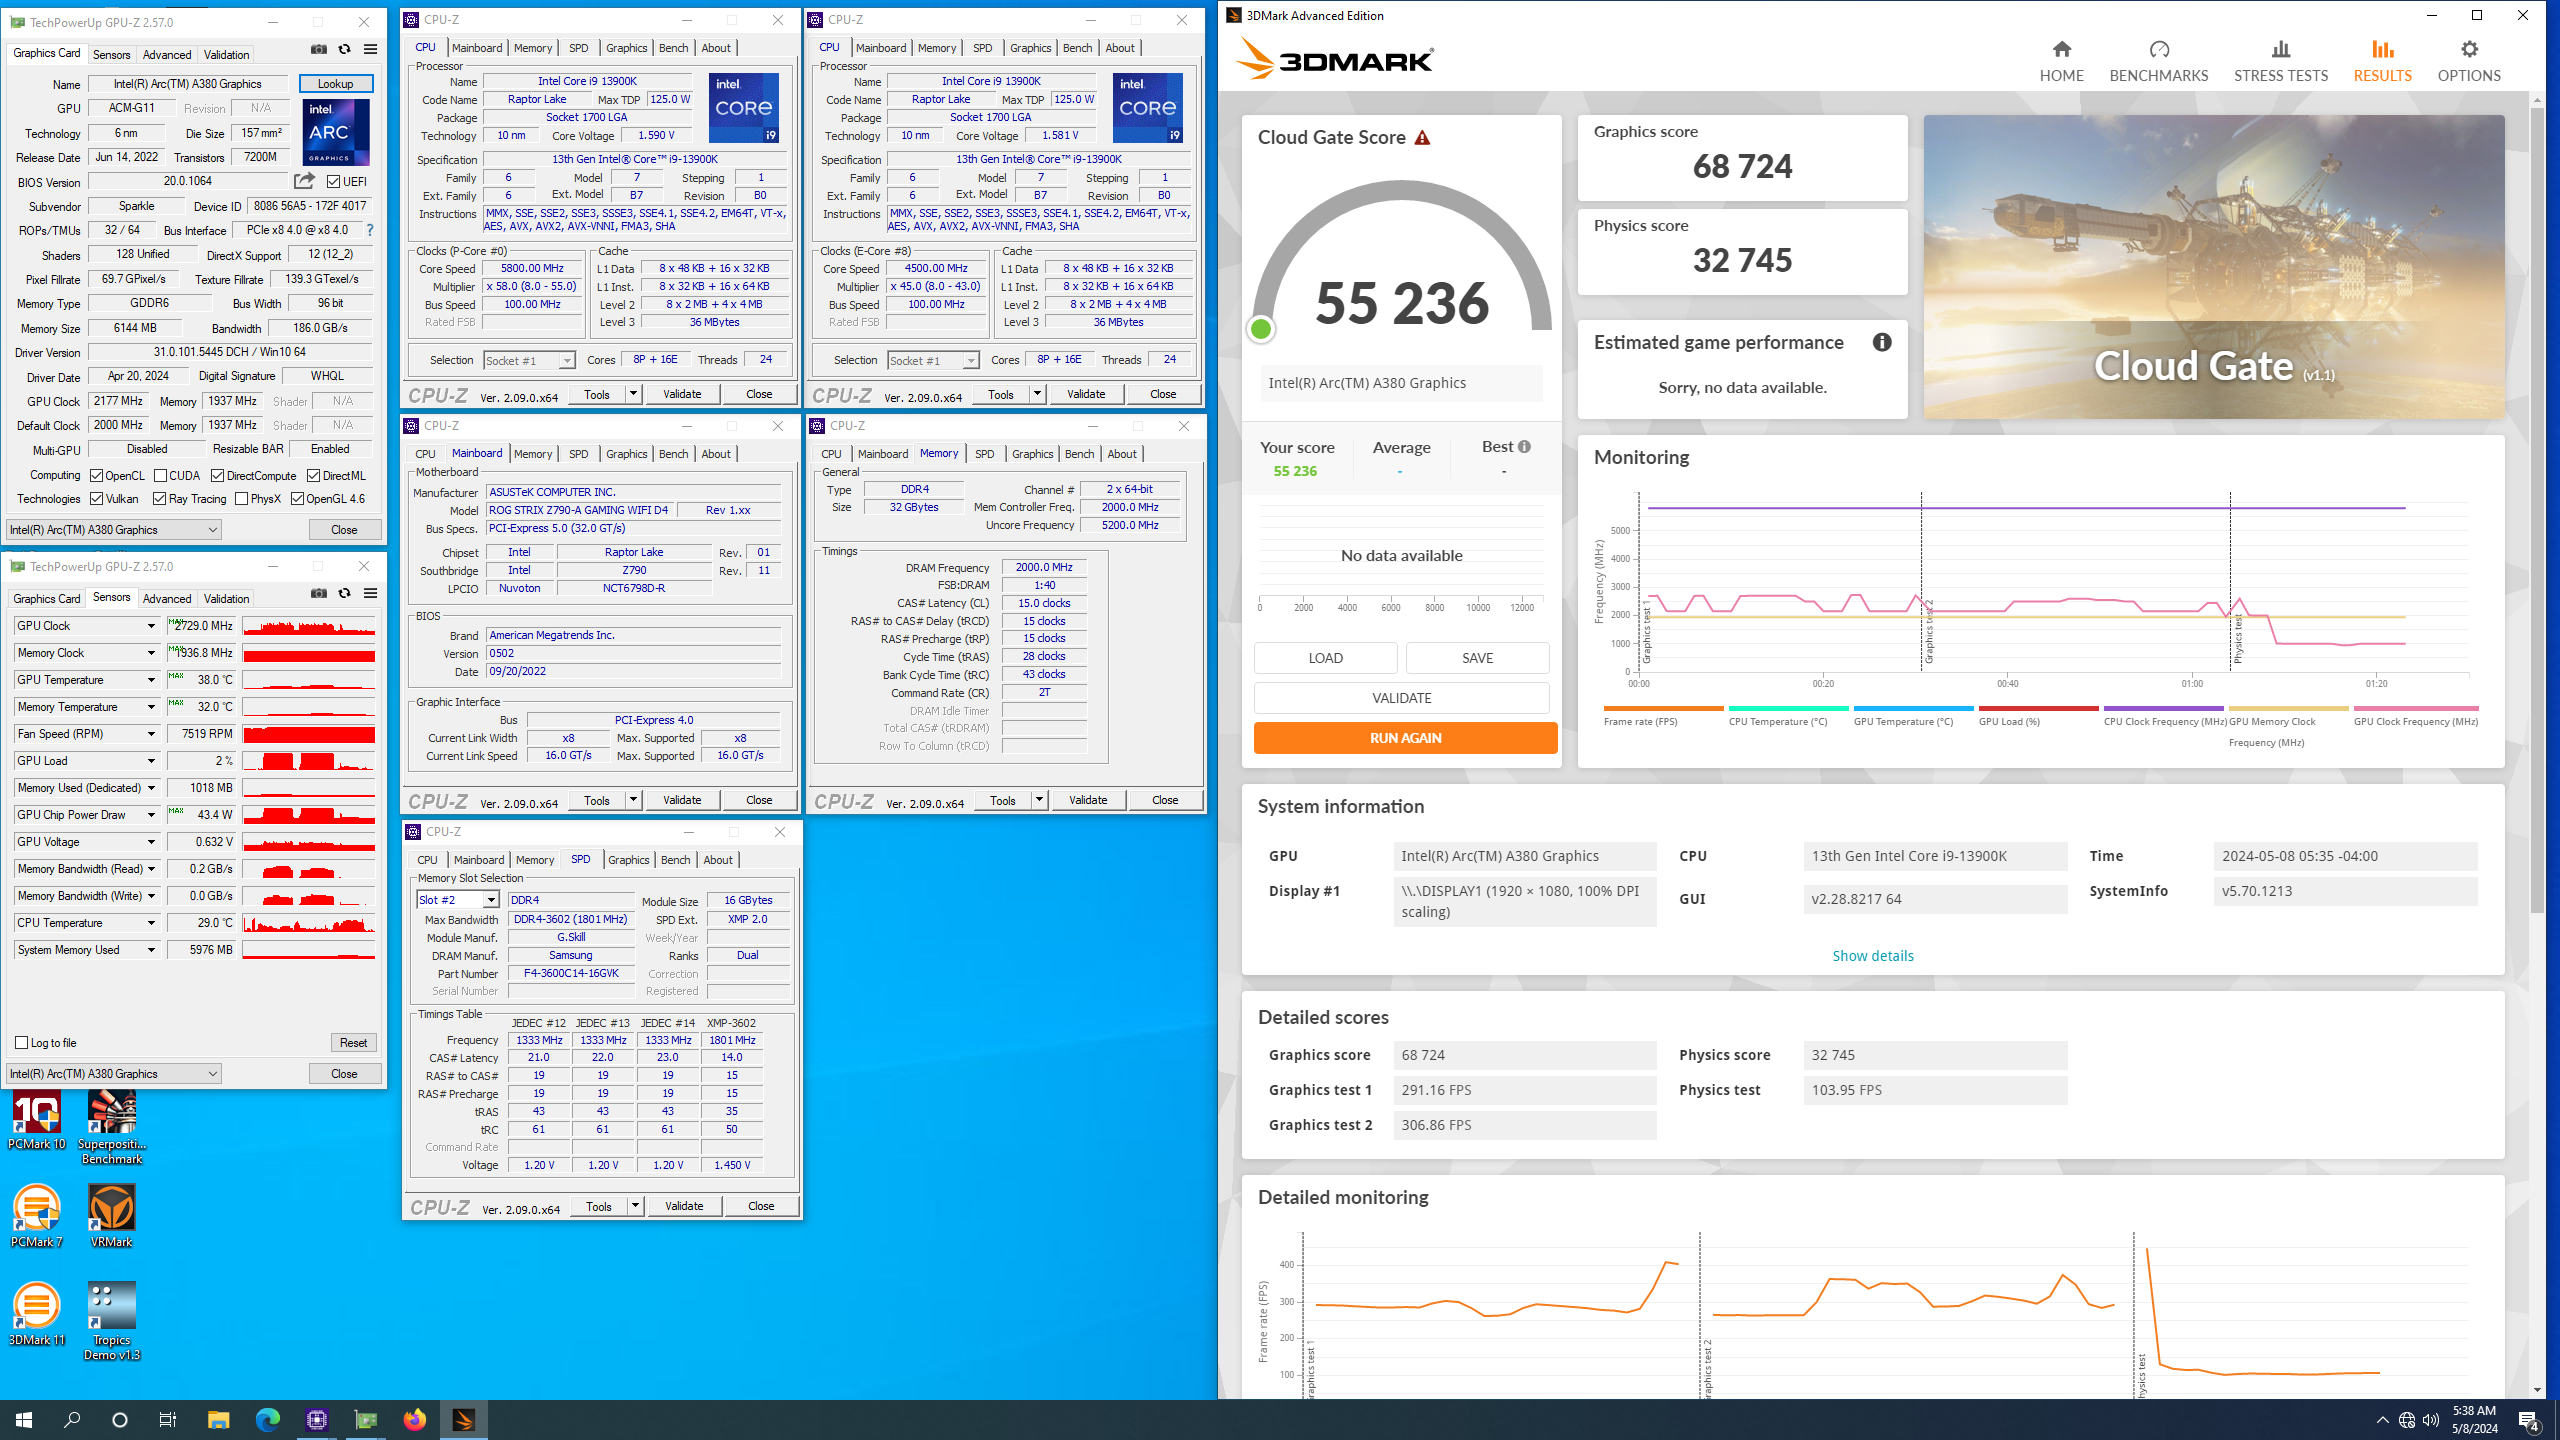Click the orange Frame rate (FPS) legend swatch
The image size is (2560, 1440).
coord(1663,708)
